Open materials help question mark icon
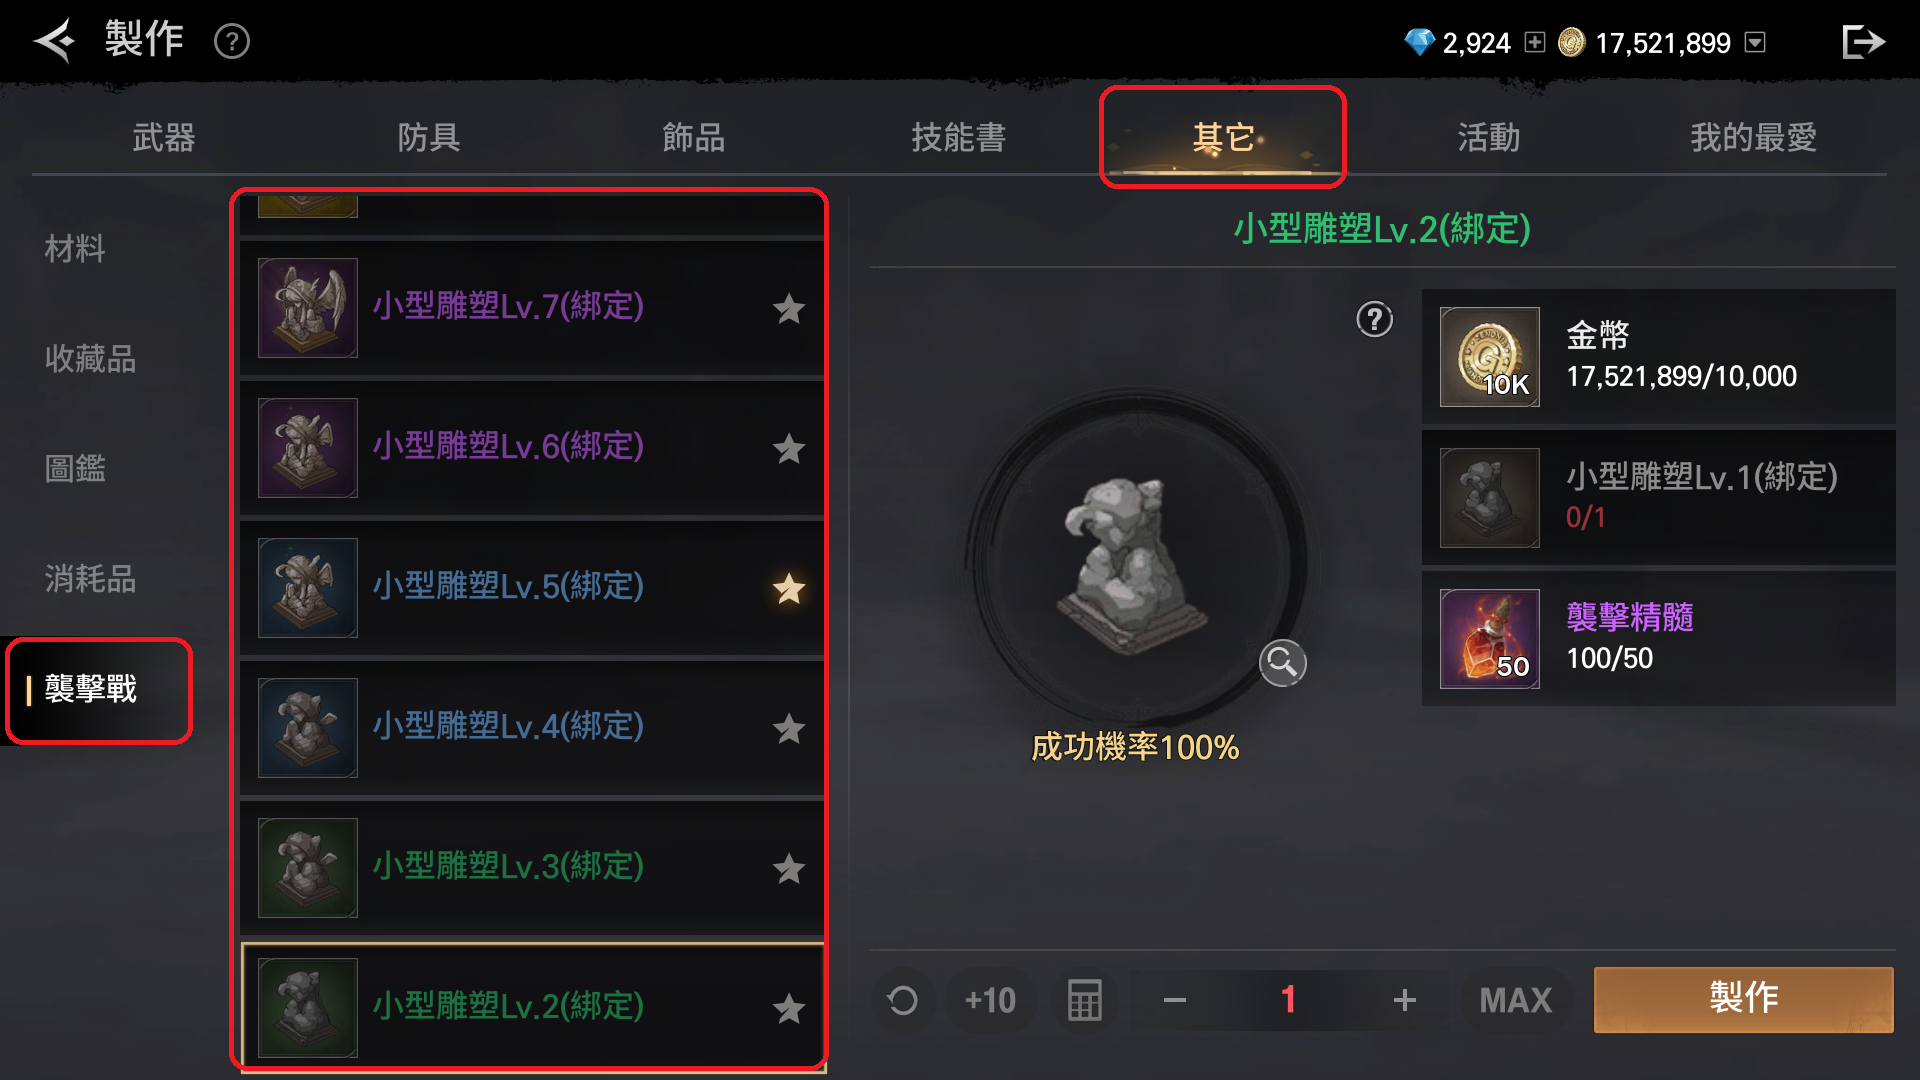 1374,320
